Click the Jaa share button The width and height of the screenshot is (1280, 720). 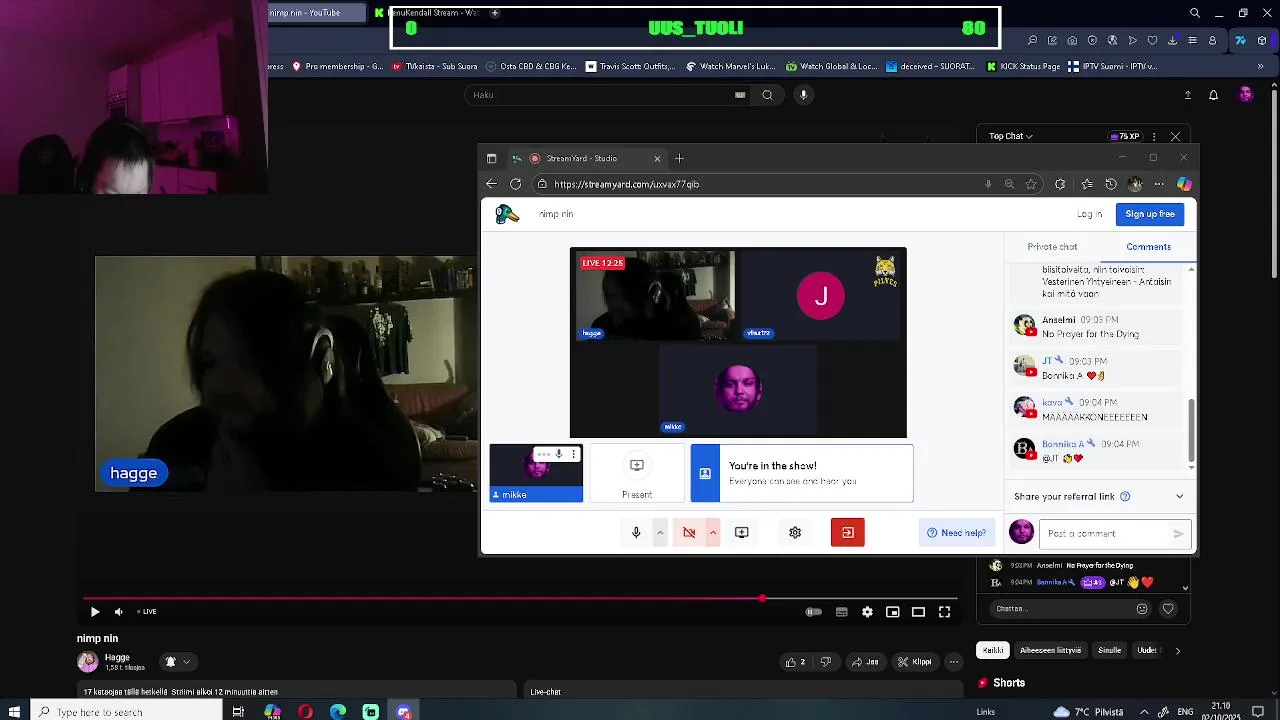click(x=865, y=662)
